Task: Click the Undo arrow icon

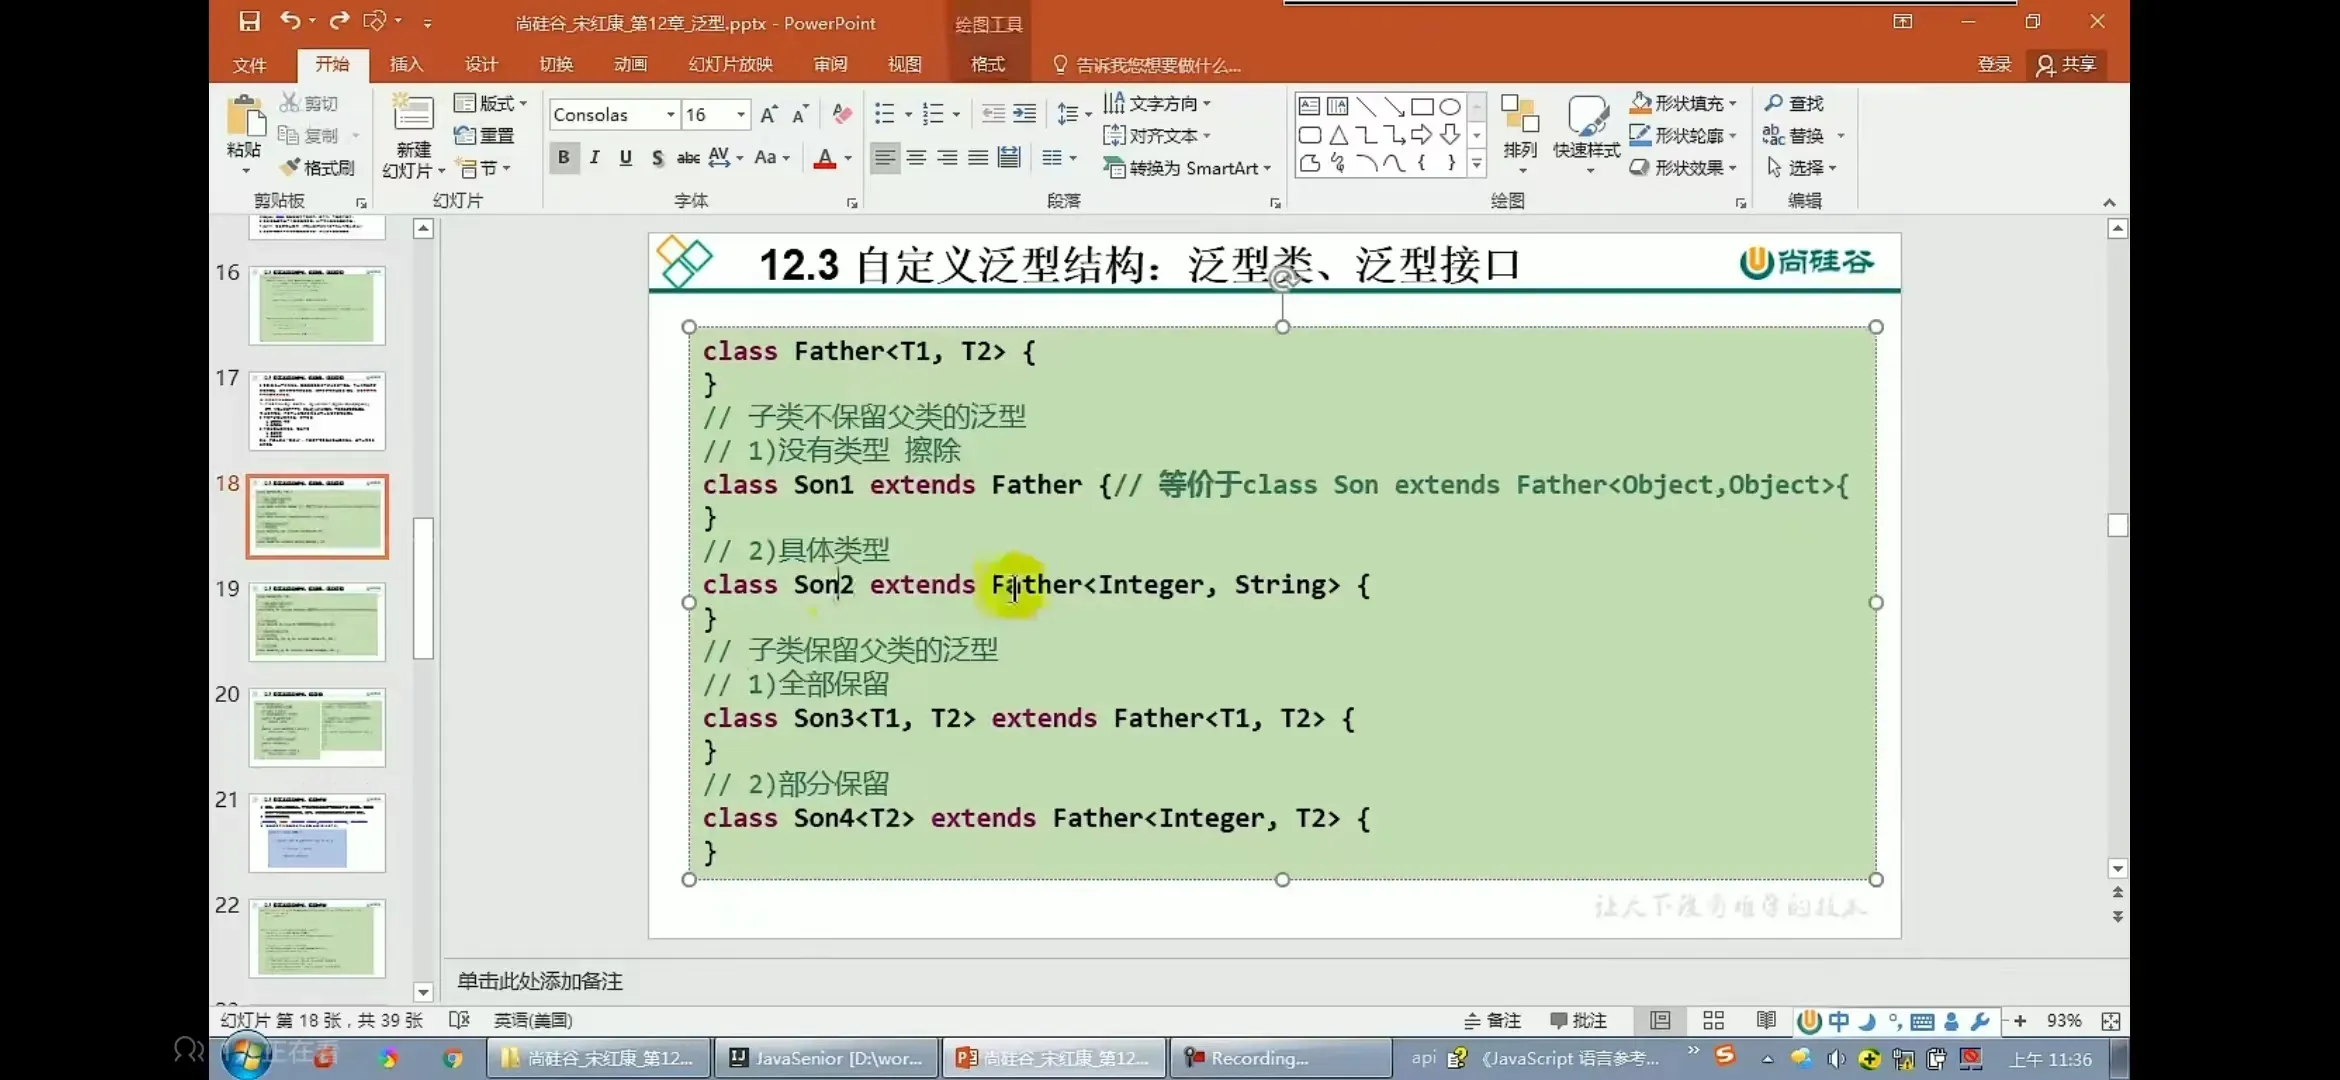Action: (290, 20)
